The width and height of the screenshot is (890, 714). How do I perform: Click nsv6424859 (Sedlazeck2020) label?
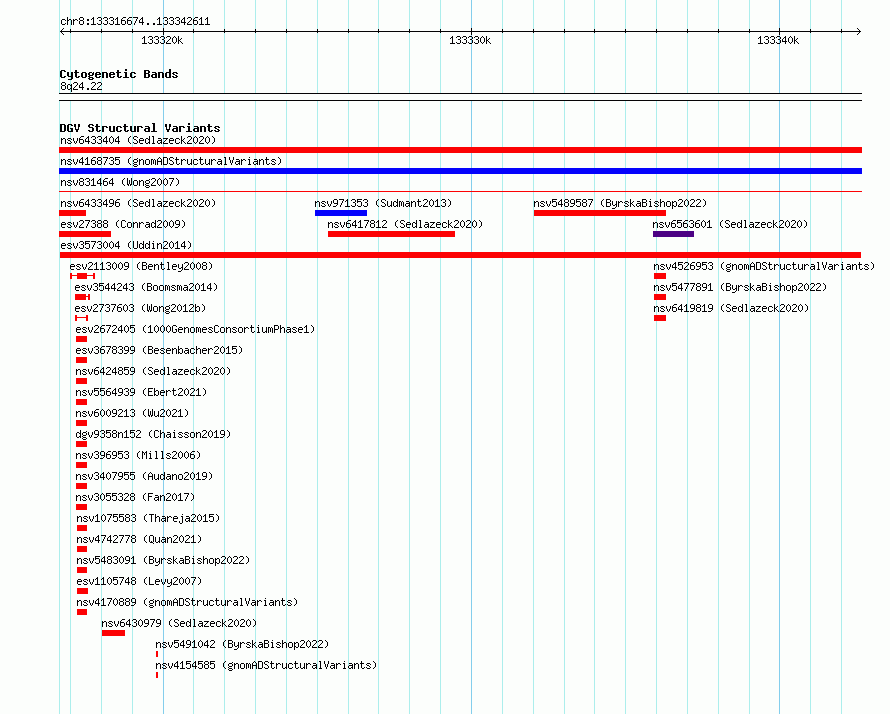(x=153, y=371)
